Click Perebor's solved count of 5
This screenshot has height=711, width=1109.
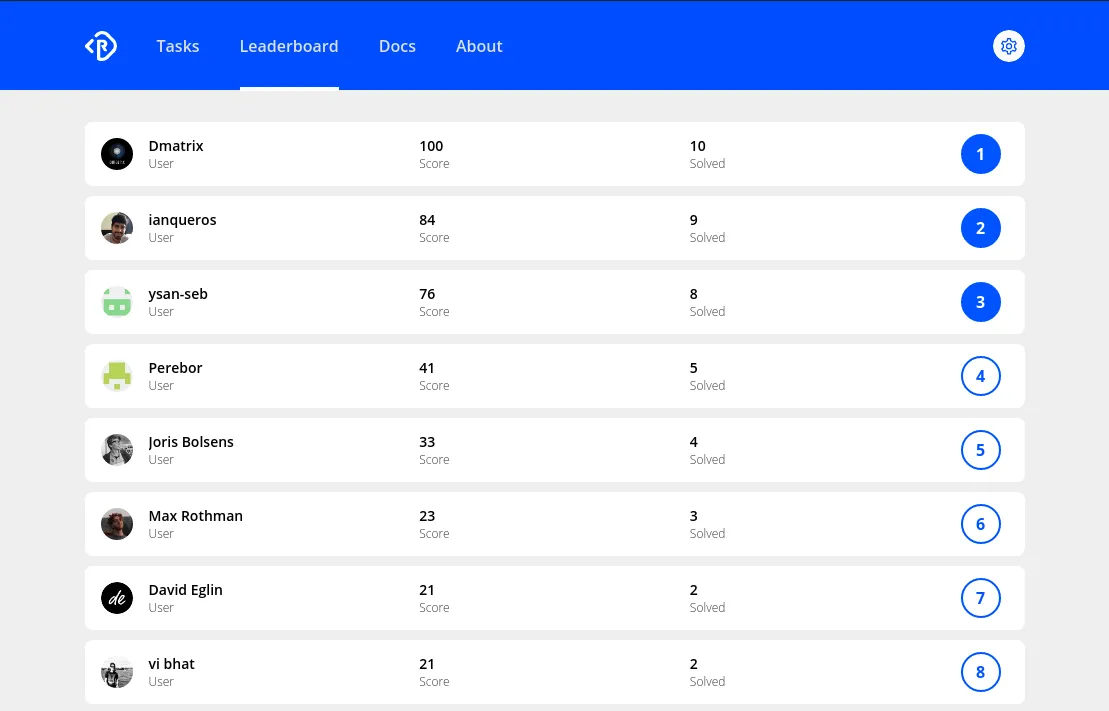pyautogui.click(x=694, y=368)
